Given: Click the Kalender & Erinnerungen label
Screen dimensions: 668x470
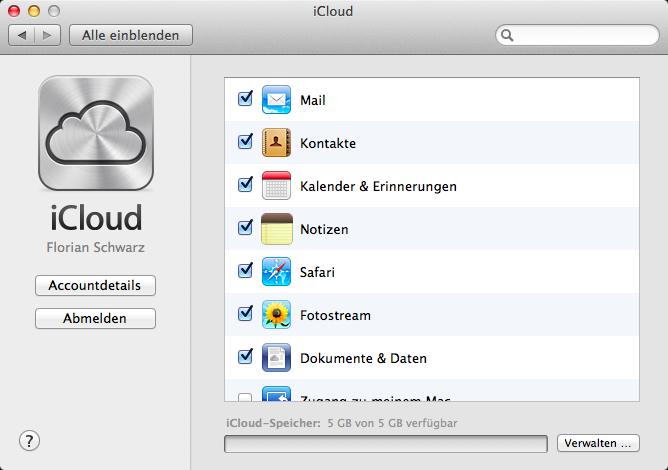Looking at the screenshot, I should [x=378, y=186].
